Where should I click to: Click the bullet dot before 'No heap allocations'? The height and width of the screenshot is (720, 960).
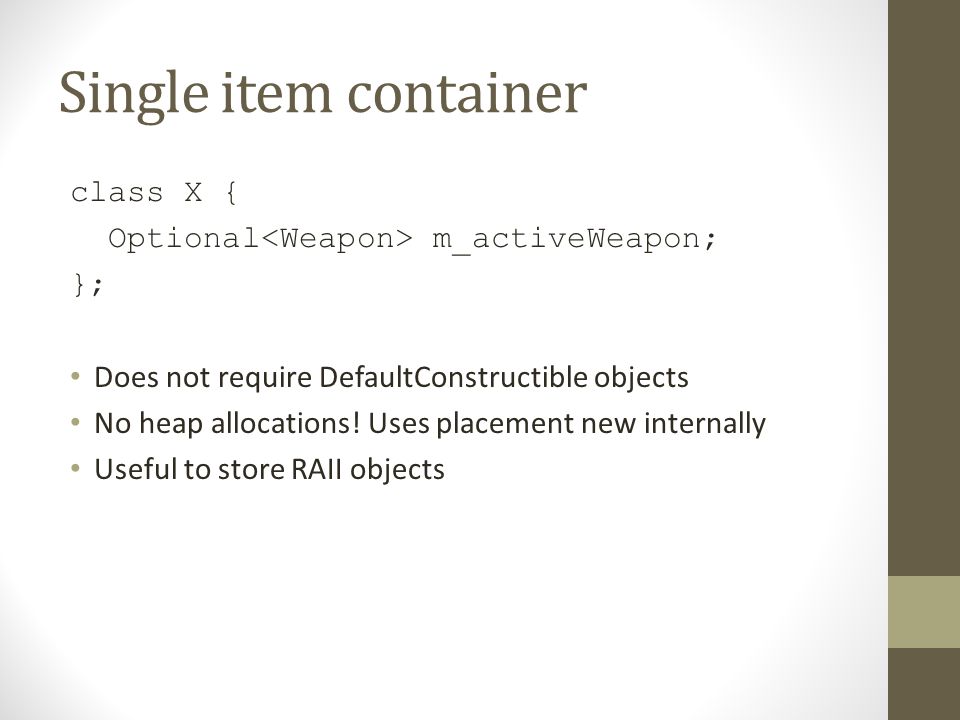tap(75, 422)
